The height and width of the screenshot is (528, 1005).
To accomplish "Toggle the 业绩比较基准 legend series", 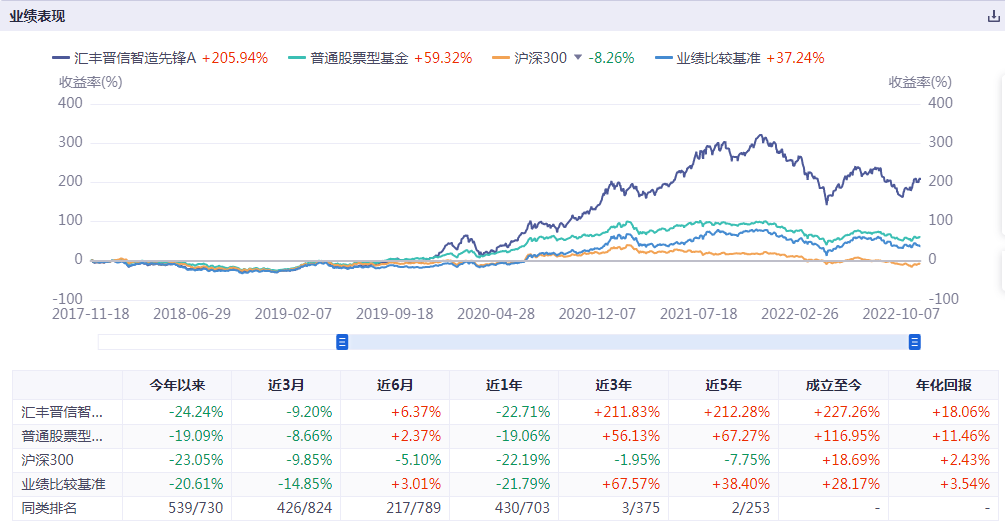I will coord(718,58).
